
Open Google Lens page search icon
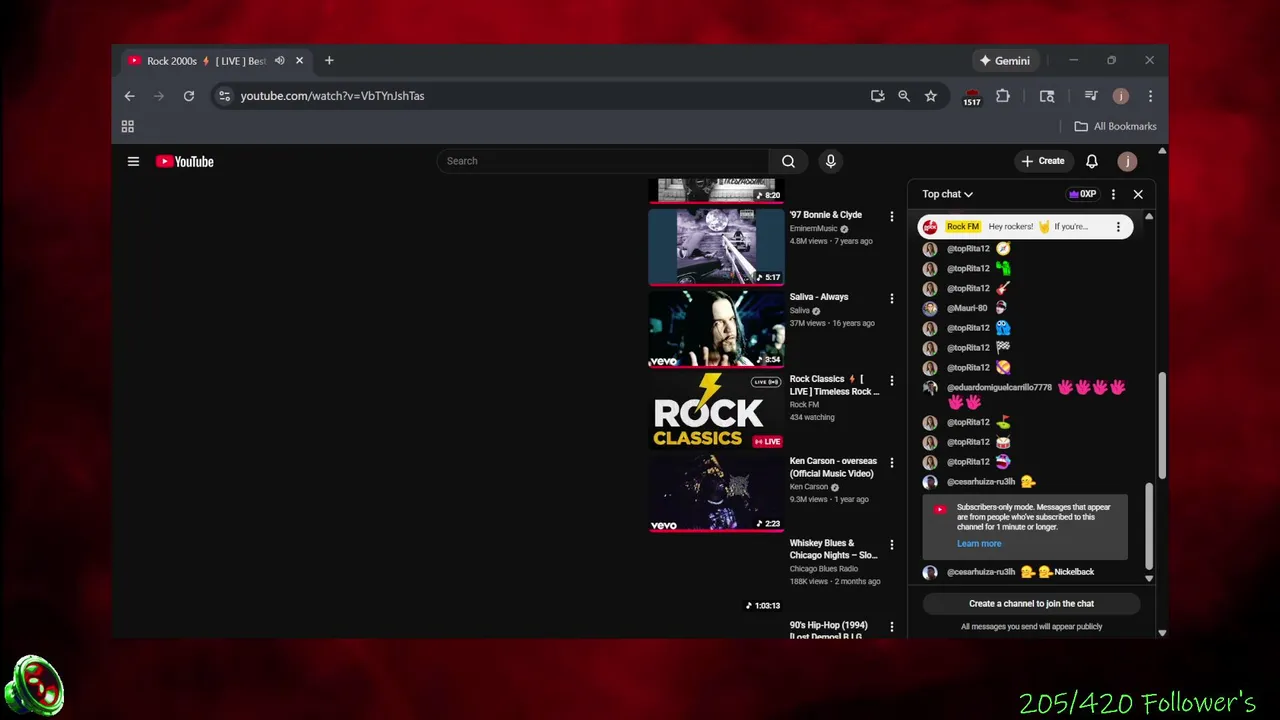[x=1047, y=96]
